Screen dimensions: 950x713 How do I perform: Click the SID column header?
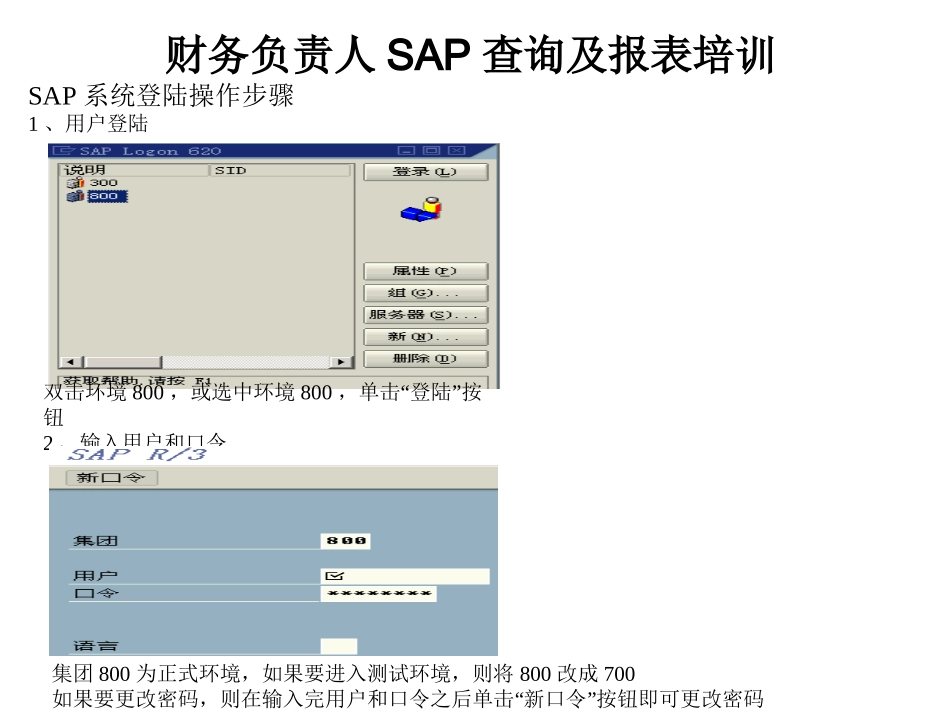[x=281, y=170]
